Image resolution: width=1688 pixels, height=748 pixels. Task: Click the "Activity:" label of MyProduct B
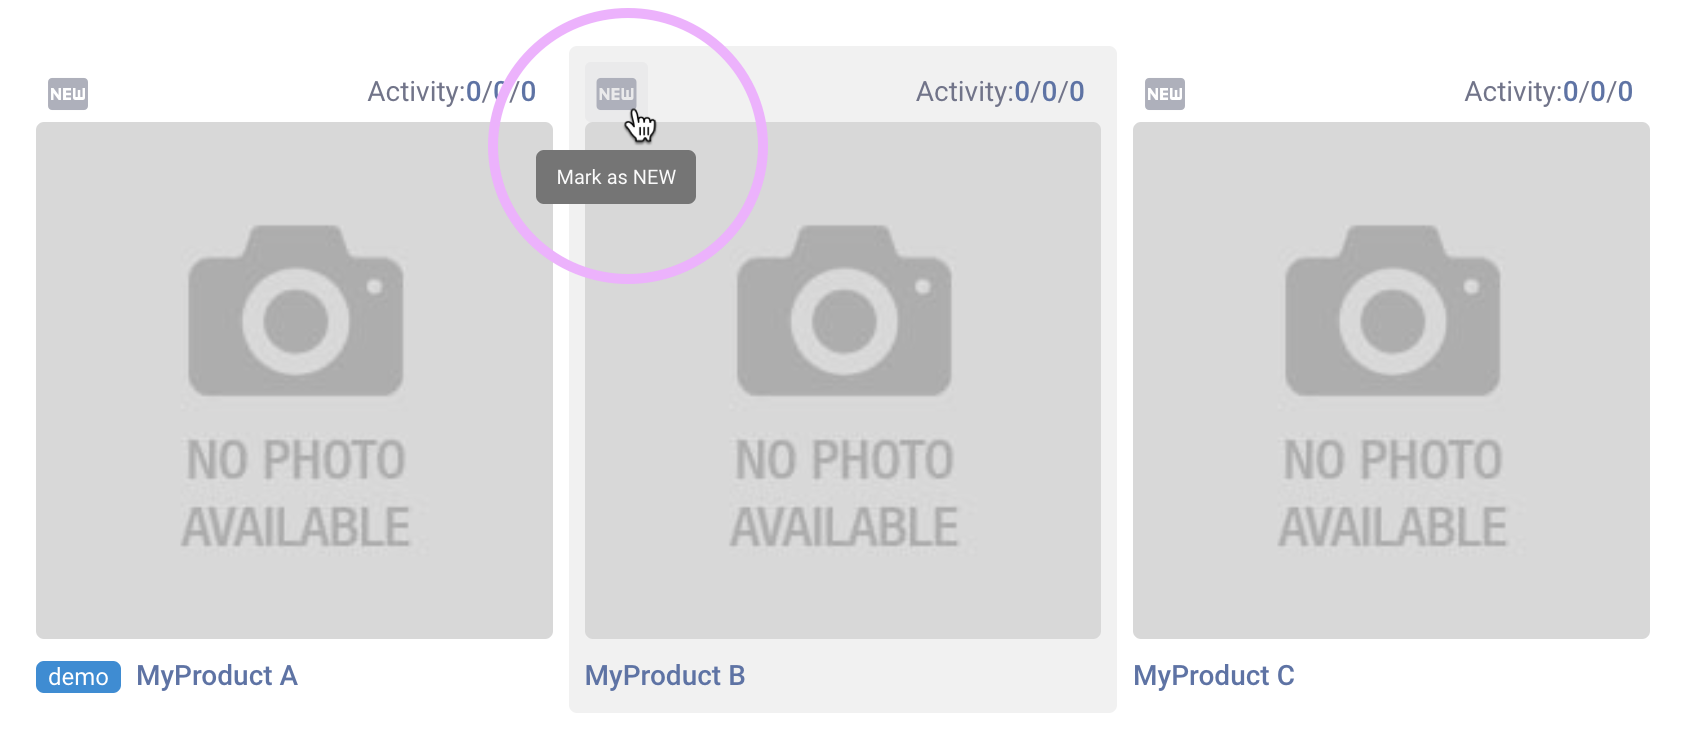[x=964, y=92]
